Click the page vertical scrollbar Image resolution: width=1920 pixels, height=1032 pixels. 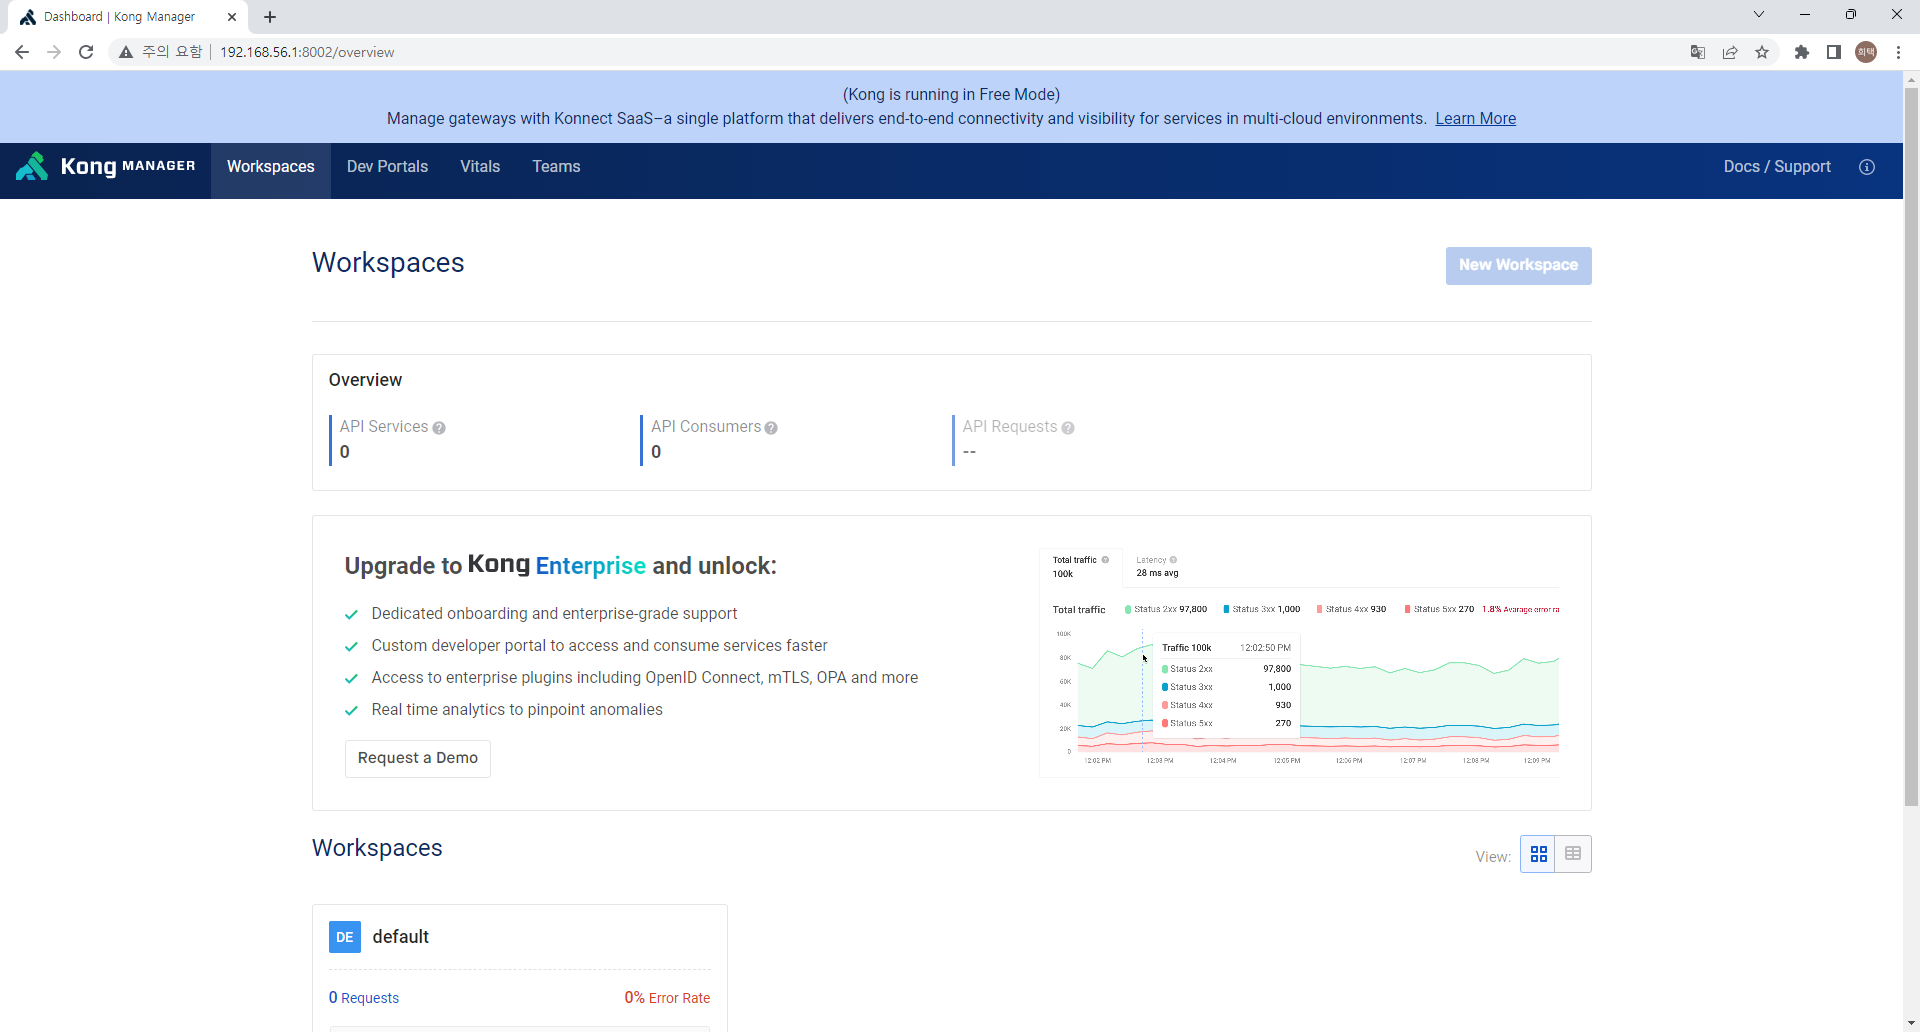(1911, 447)
